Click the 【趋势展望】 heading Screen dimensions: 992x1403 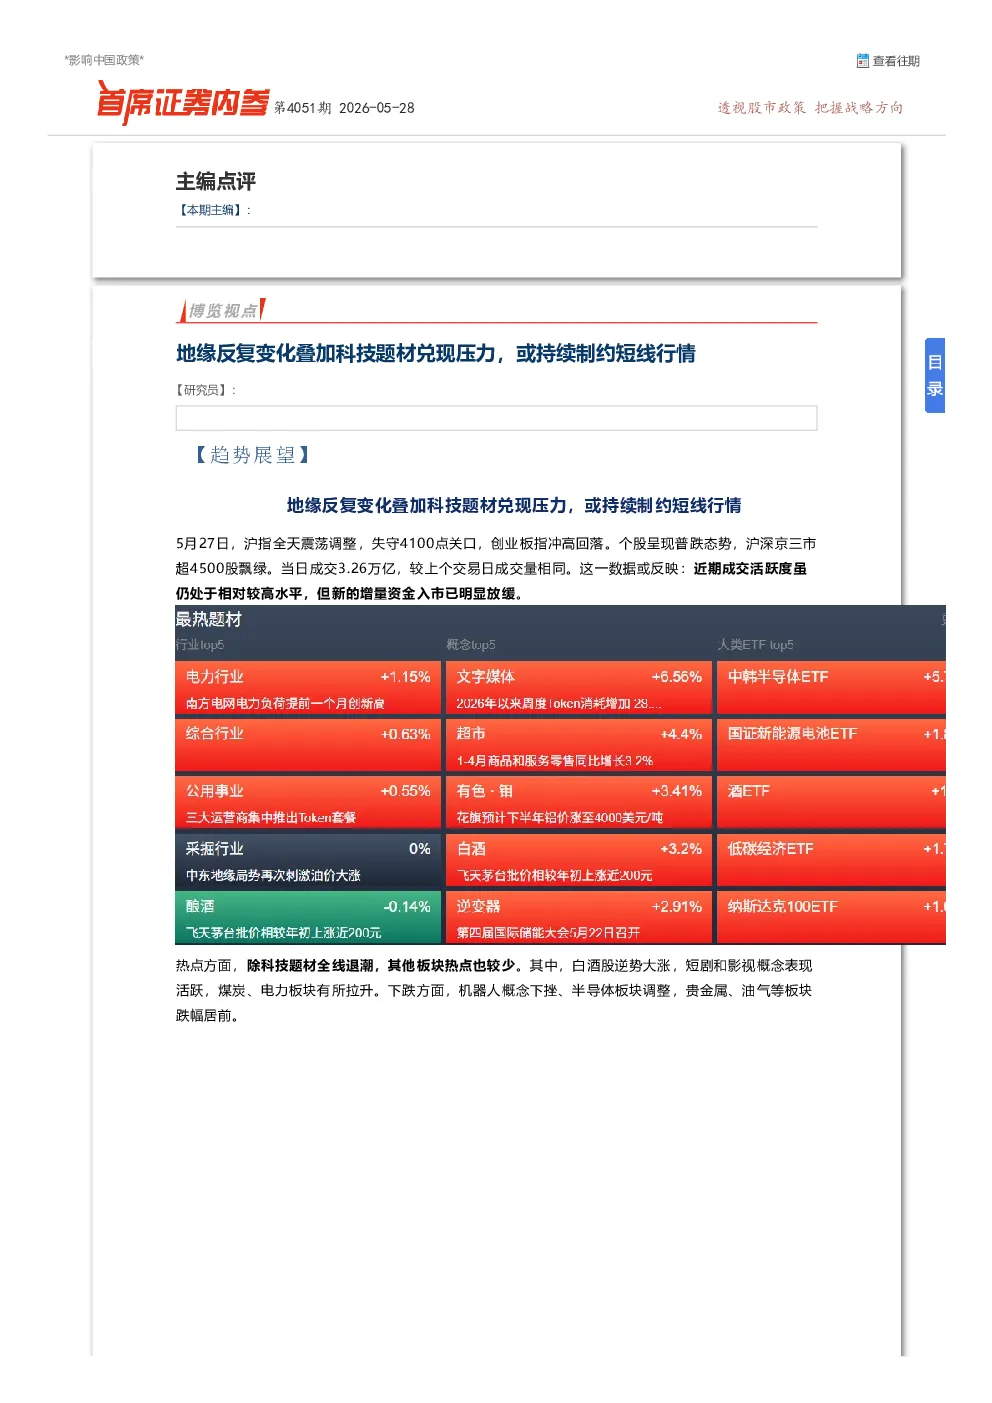pyautogui.click(x=252, y=455)
